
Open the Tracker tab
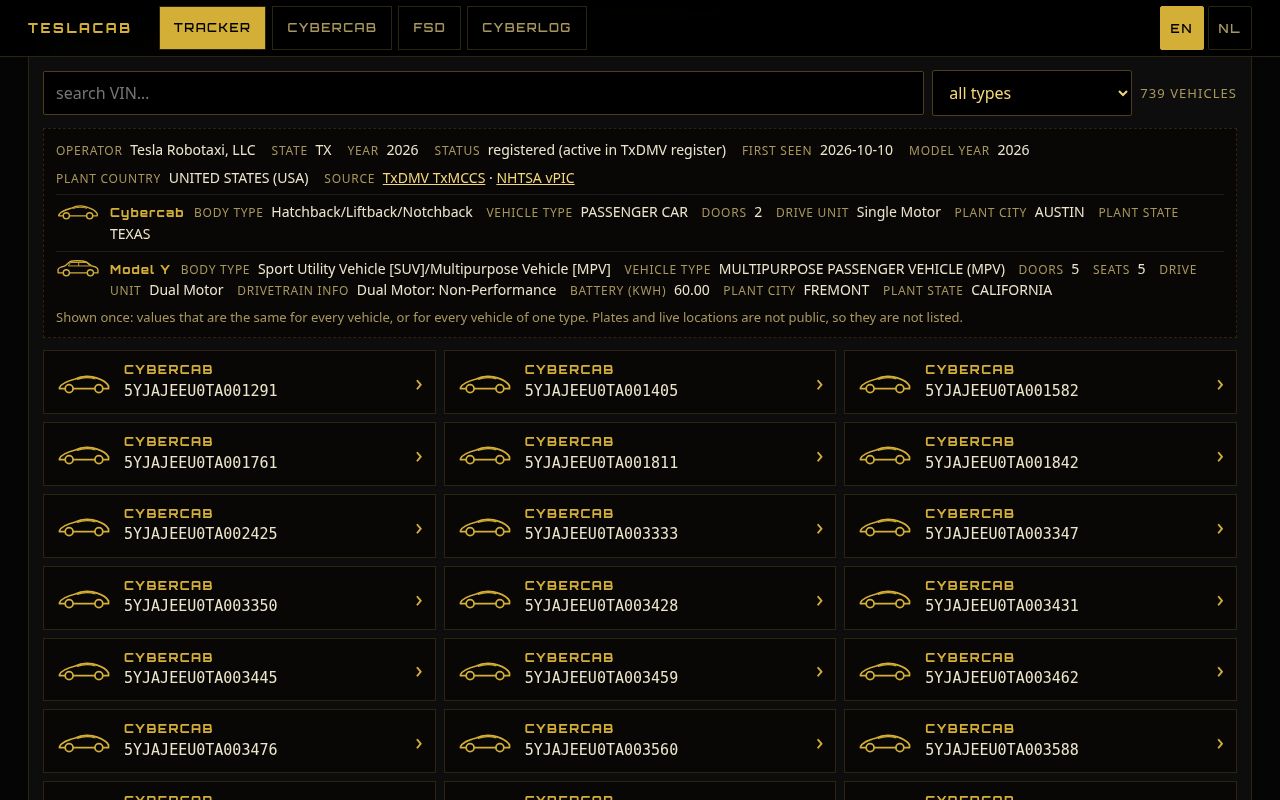212,28
